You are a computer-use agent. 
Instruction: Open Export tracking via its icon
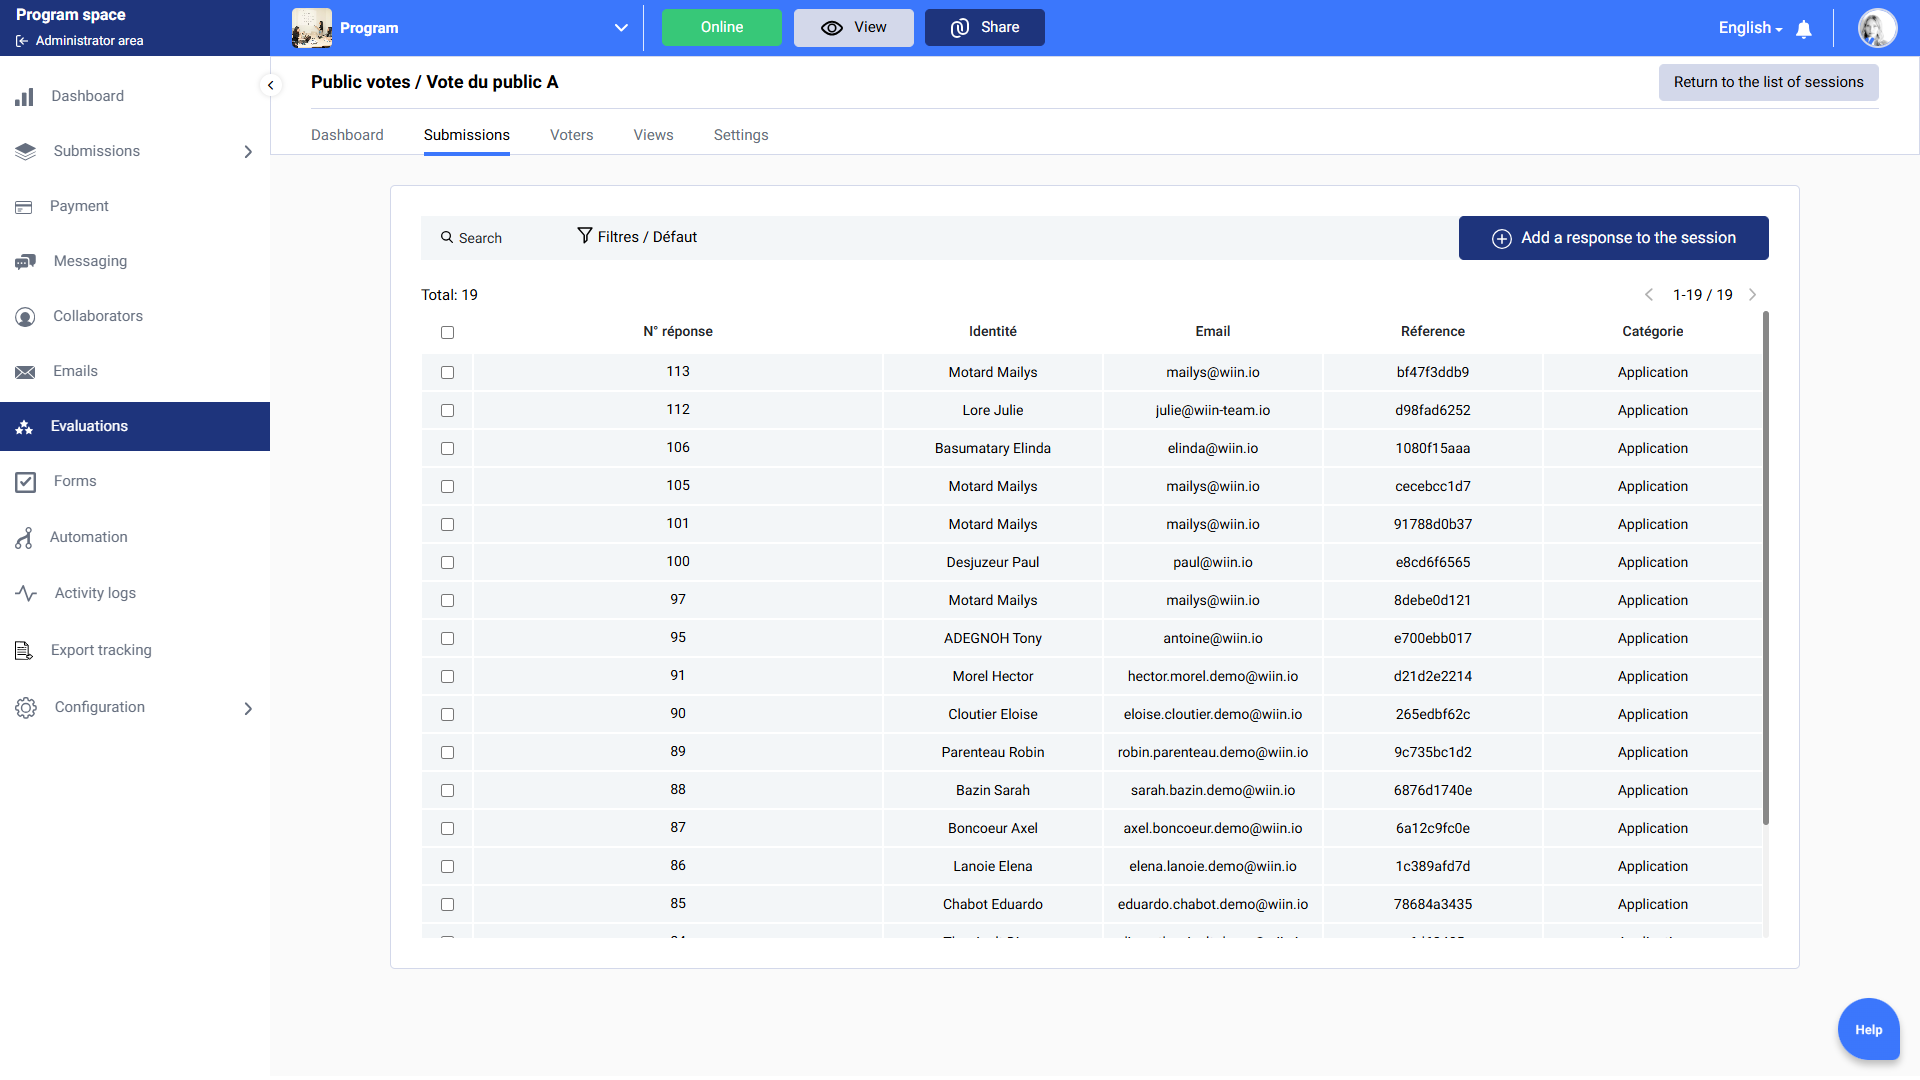(25, 651)
